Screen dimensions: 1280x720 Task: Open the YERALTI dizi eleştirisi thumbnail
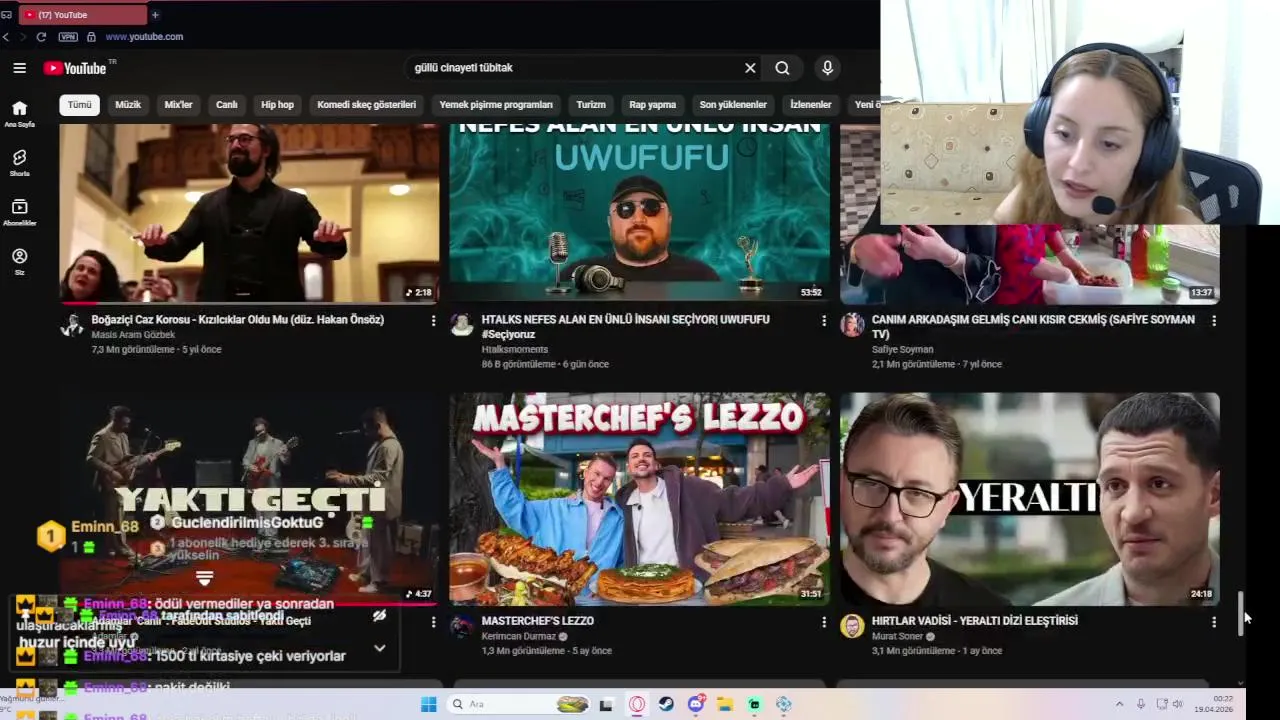click(1030, 498)
